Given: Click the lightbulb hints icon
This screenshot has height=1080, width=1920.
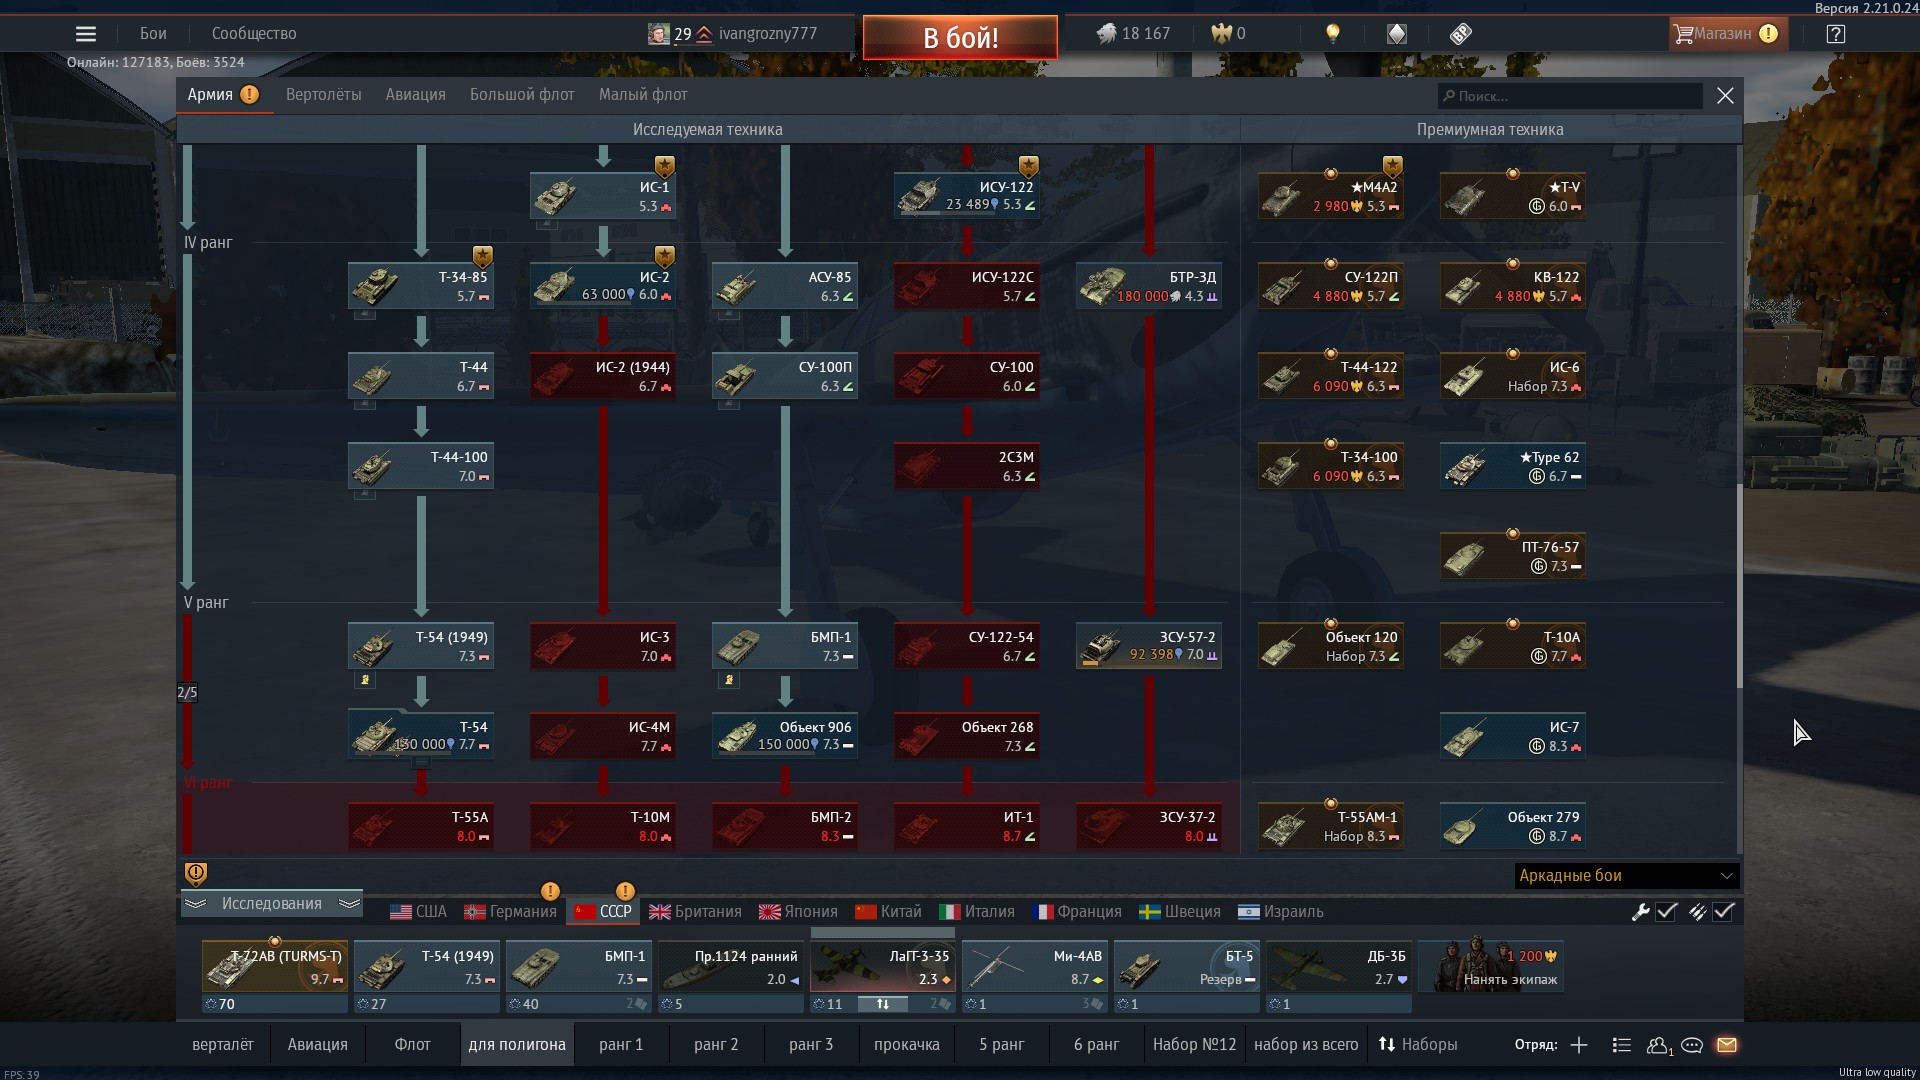Looking at the screenshot, I should coord(1332,34).
